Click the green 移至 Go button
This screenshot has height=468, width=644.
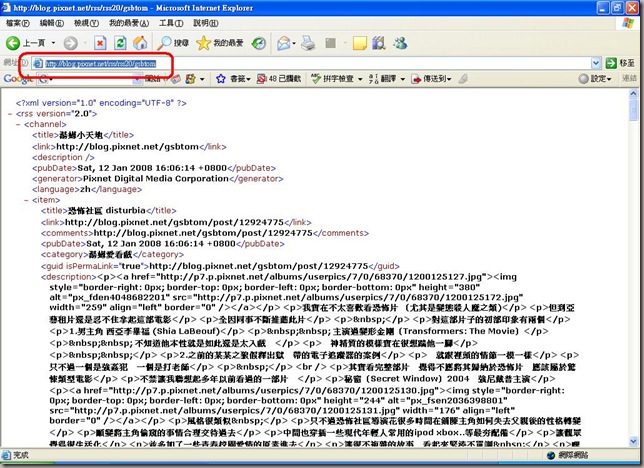pyautogui.click(x=620, y=63)
